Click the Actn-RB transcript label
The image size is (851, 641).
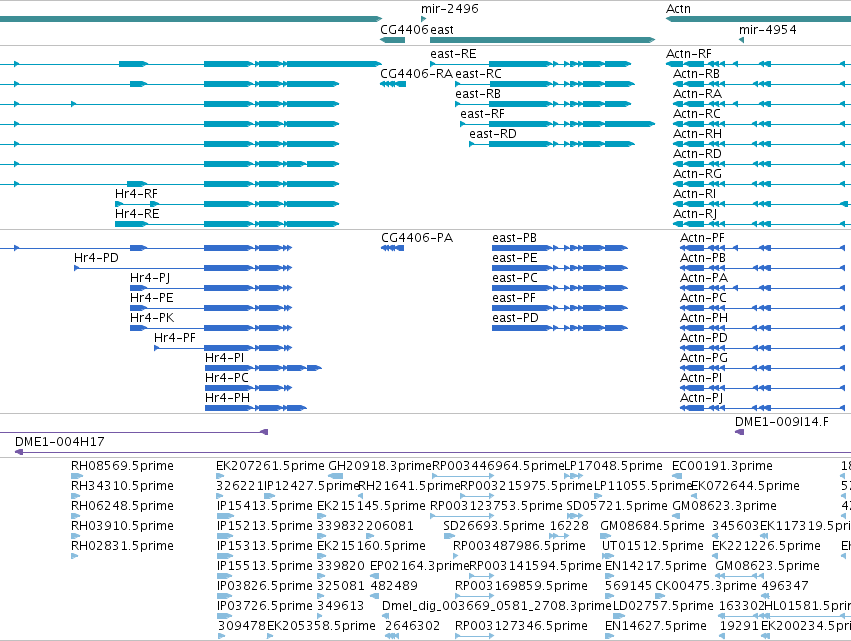696,74
